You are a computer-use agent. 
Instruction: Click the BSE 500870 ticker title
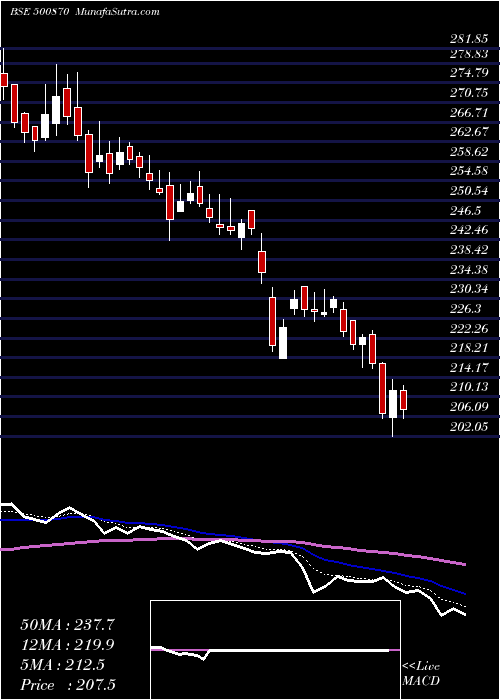(x=39, y=12)
